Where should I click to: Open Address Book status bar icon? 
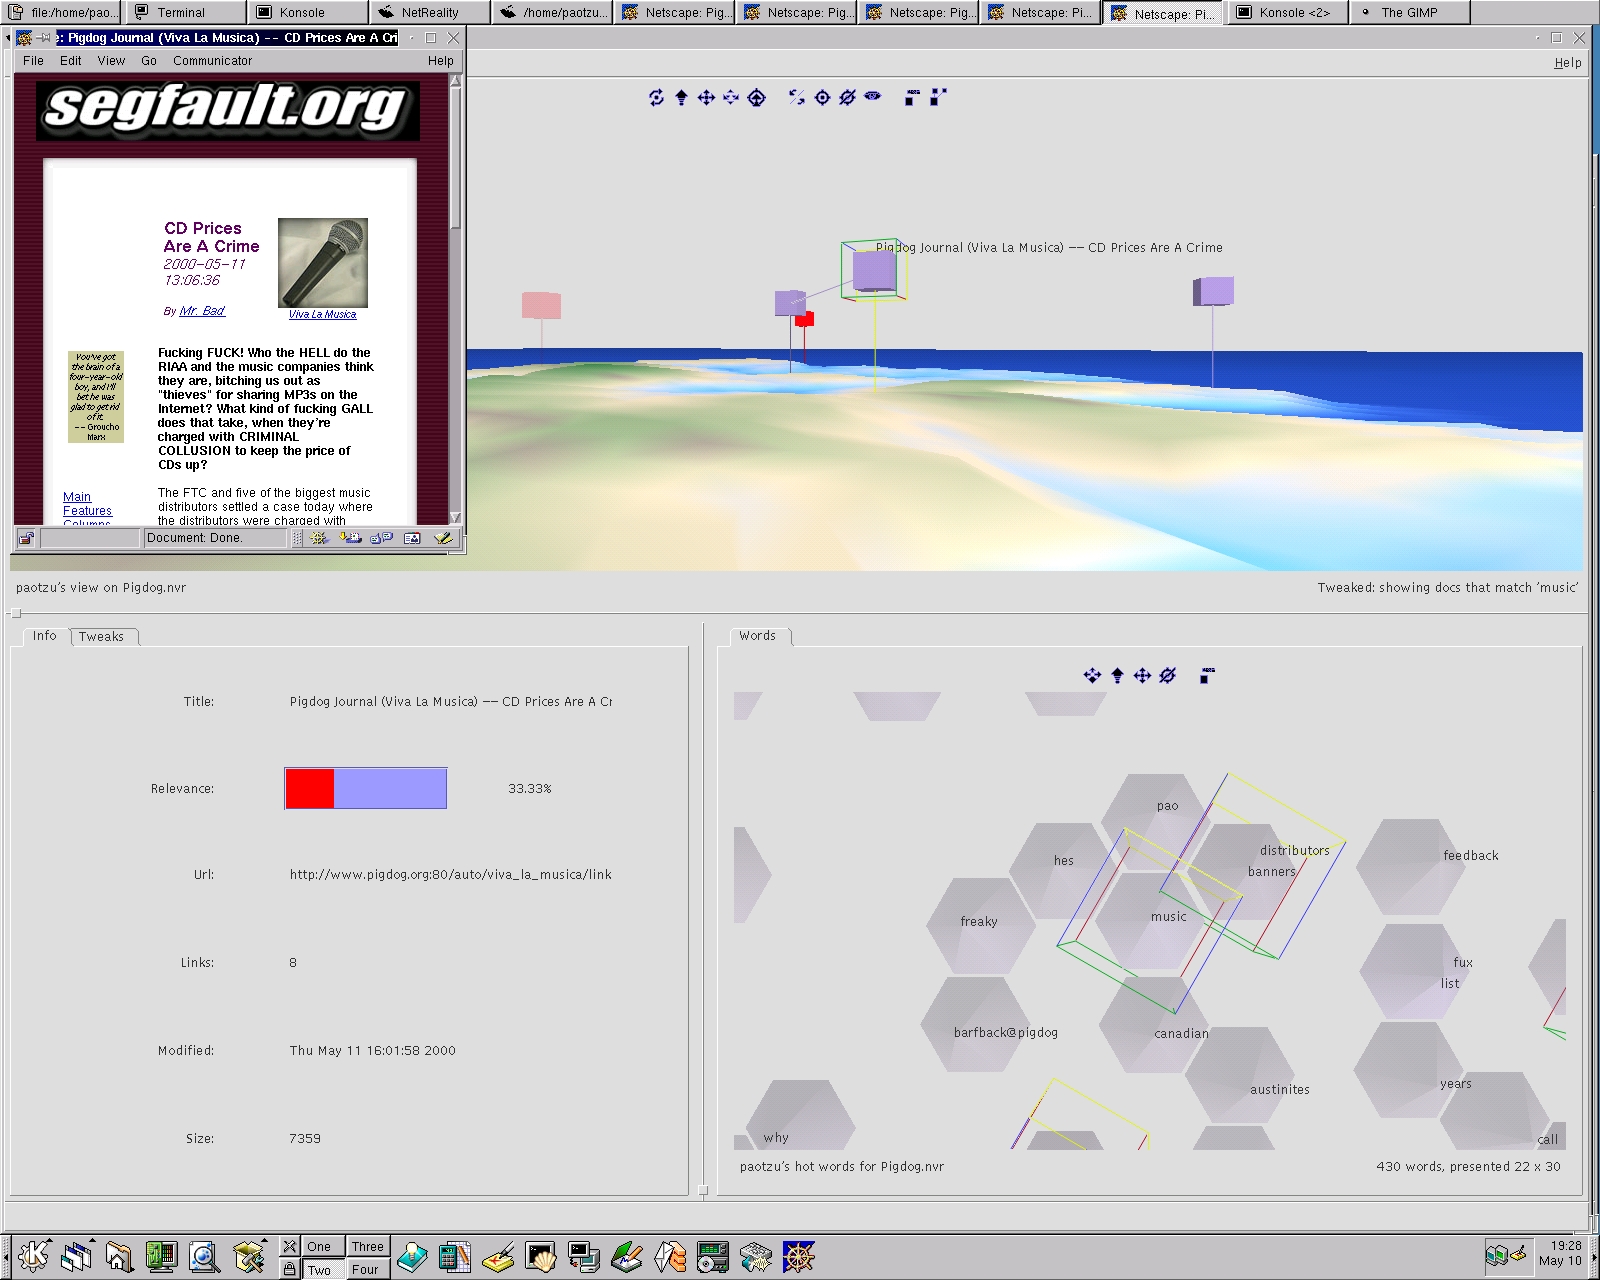412,538
